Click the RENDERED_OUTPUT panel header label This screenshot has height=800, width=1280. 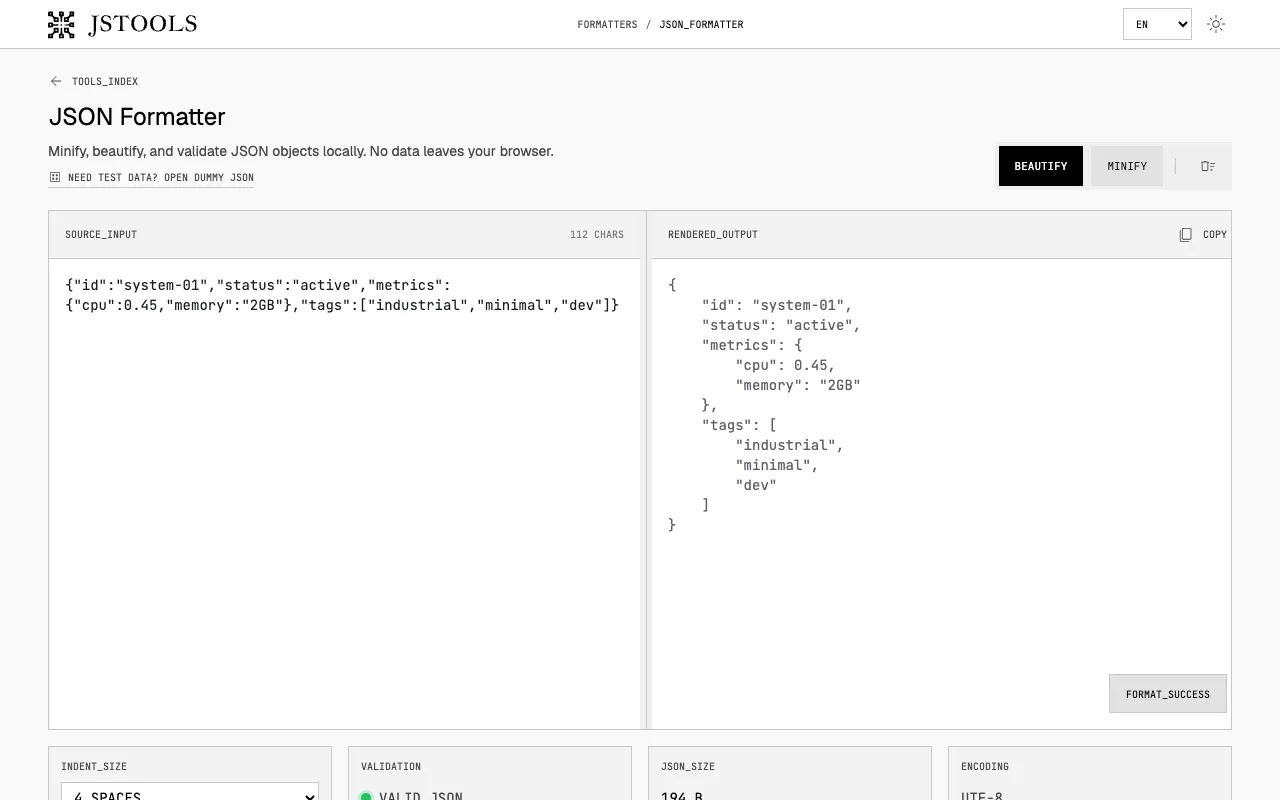tap(713, 234)
